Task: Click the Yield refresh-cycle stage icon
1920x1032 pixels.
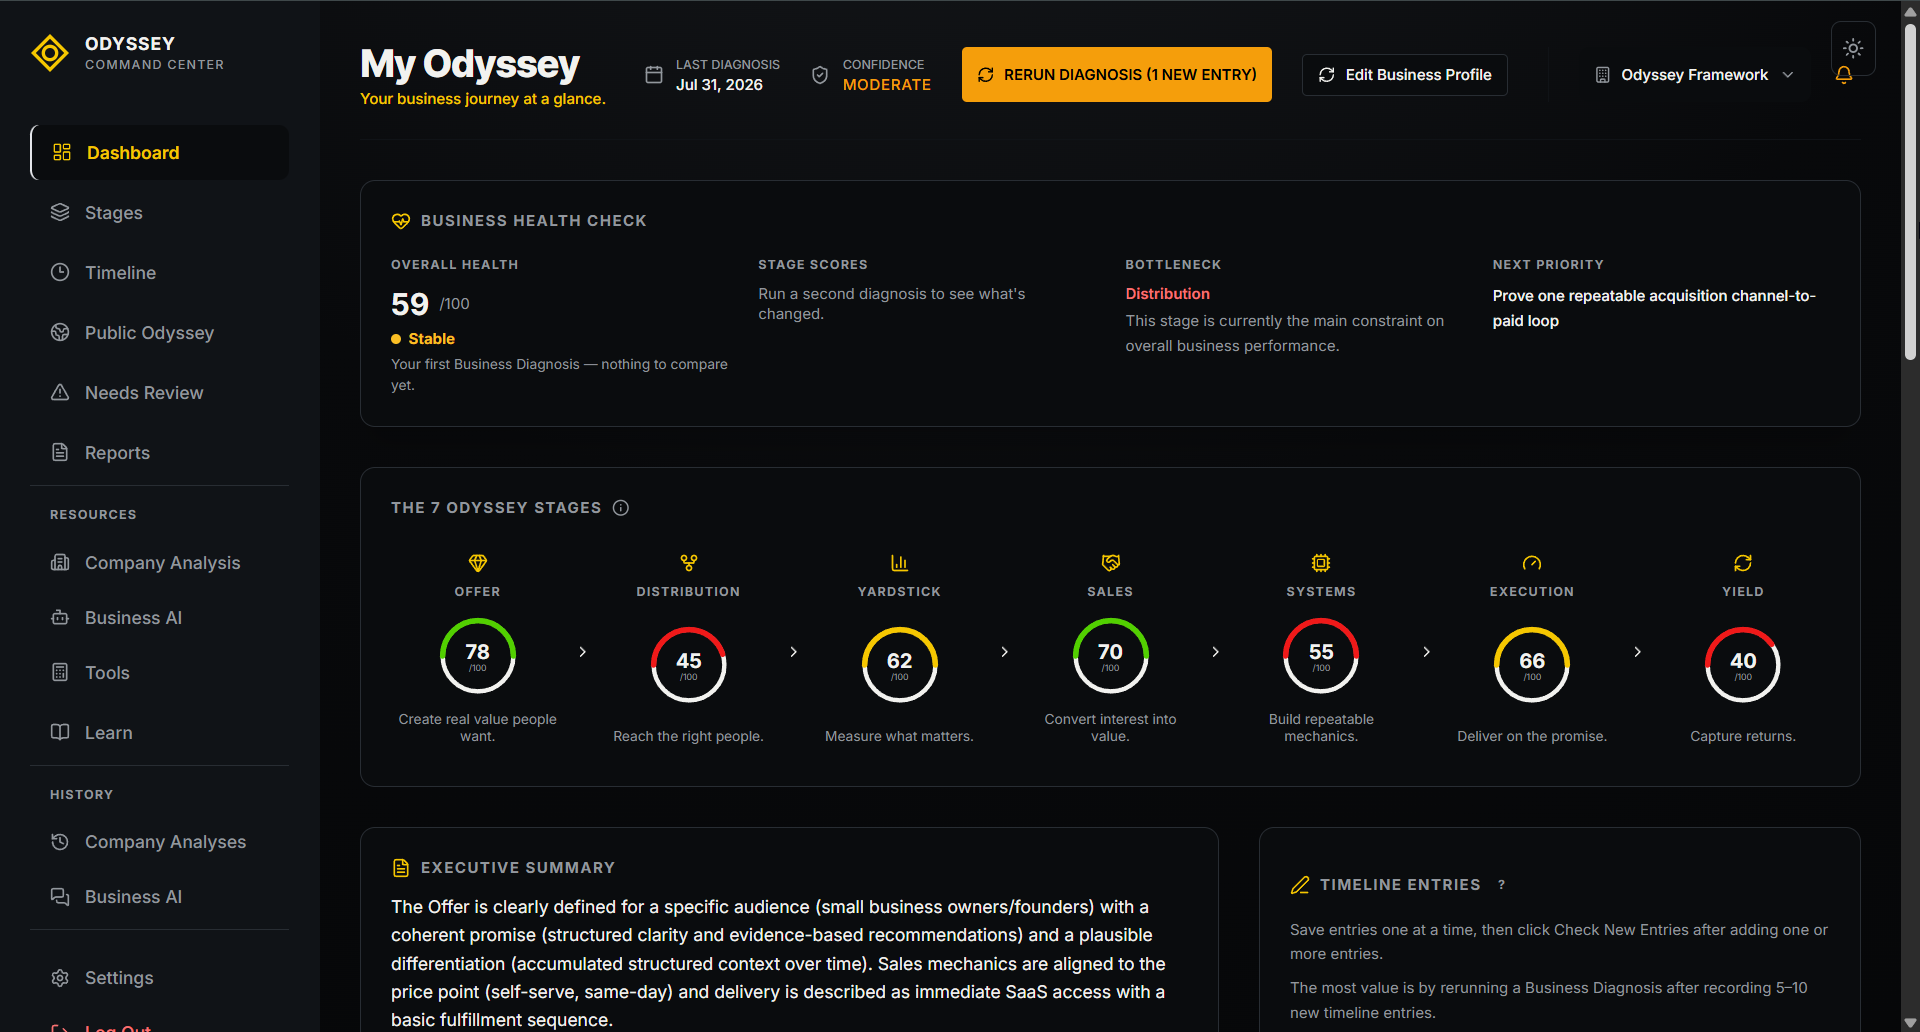Action: click(x=1743, y=563)
